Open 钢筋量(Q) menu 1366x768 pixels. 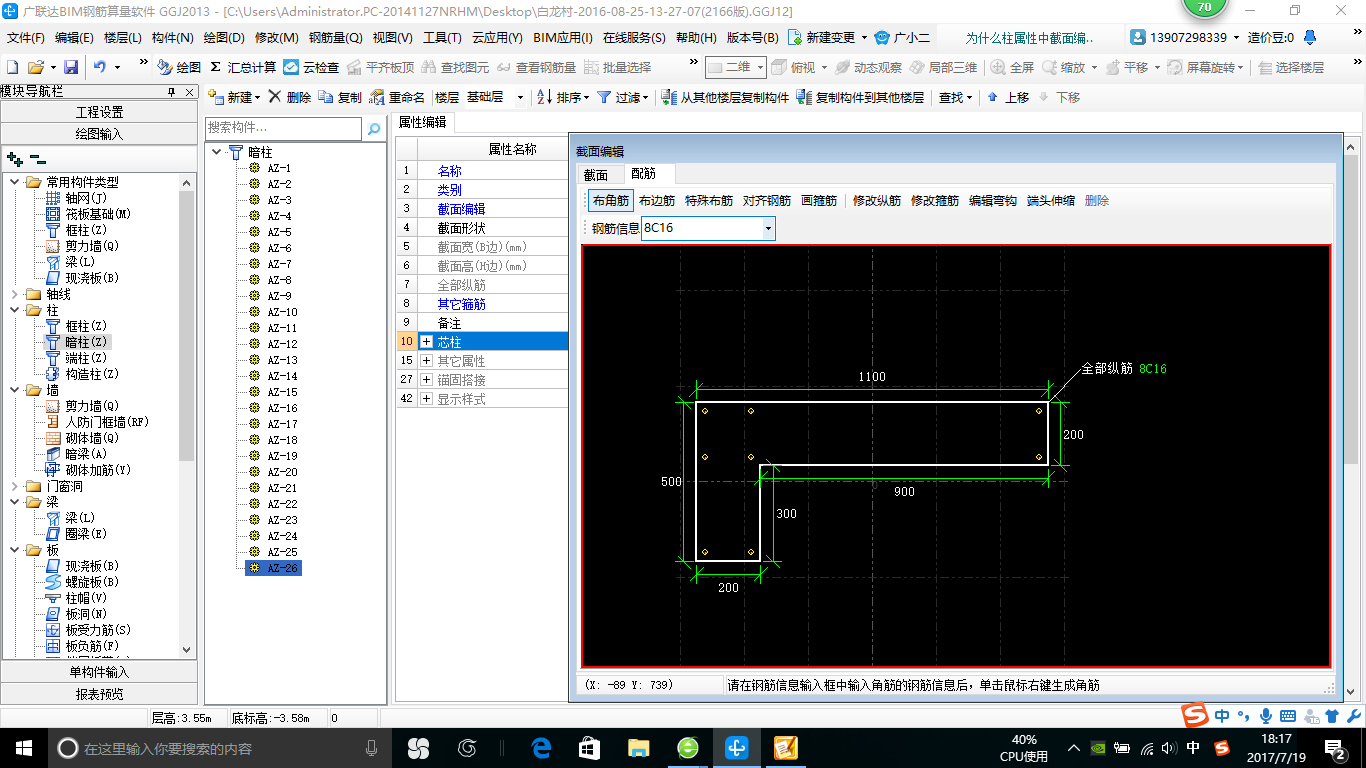[x=335, y=38]
